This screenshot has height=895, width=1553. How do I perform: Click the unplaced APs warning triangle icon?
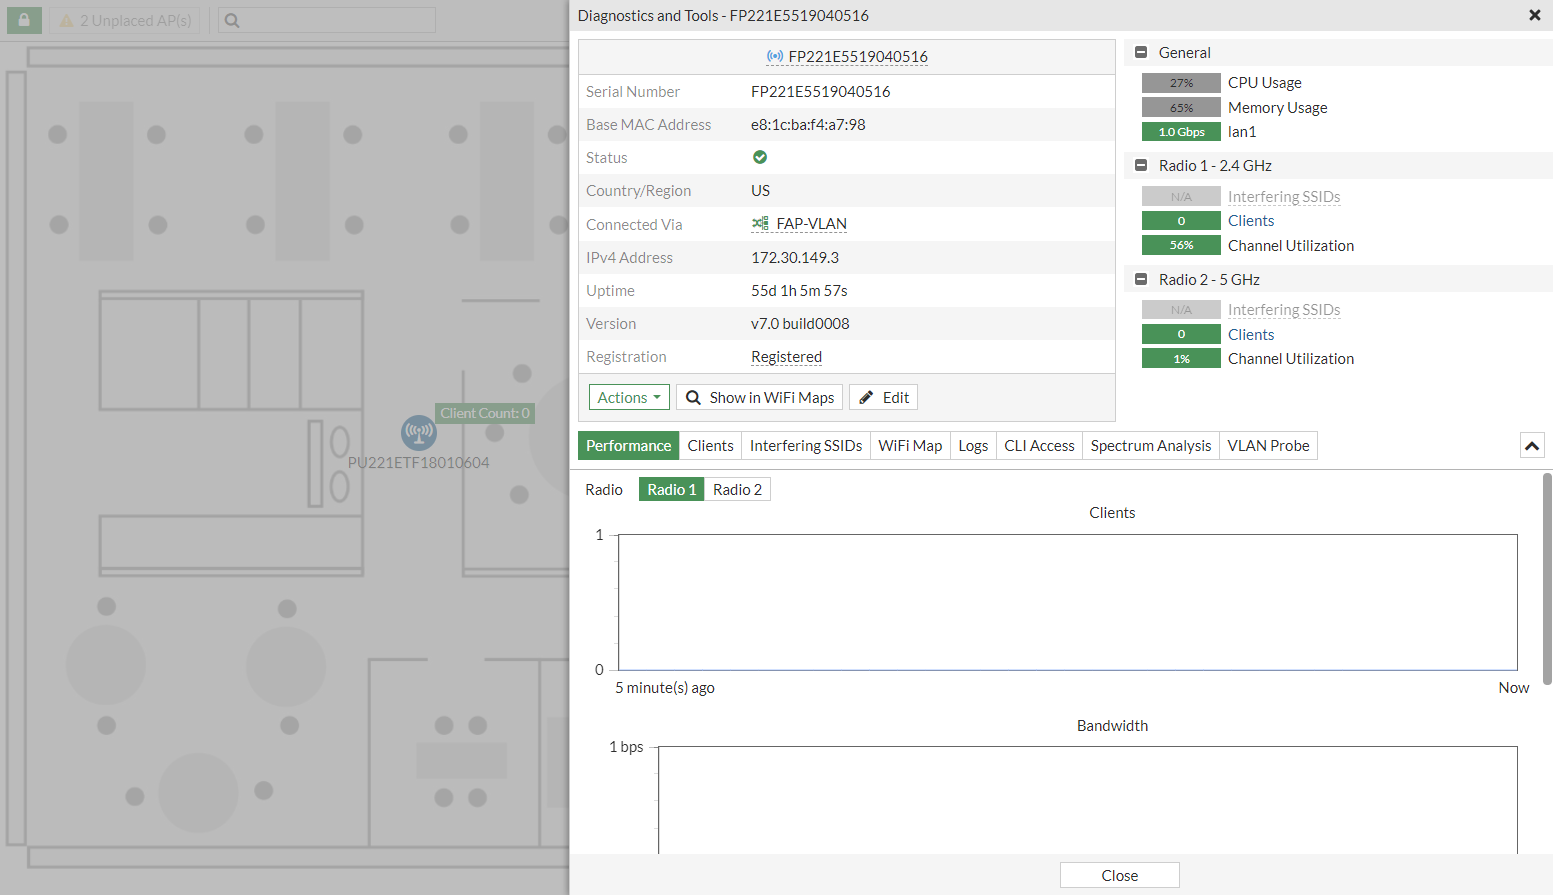68,20
